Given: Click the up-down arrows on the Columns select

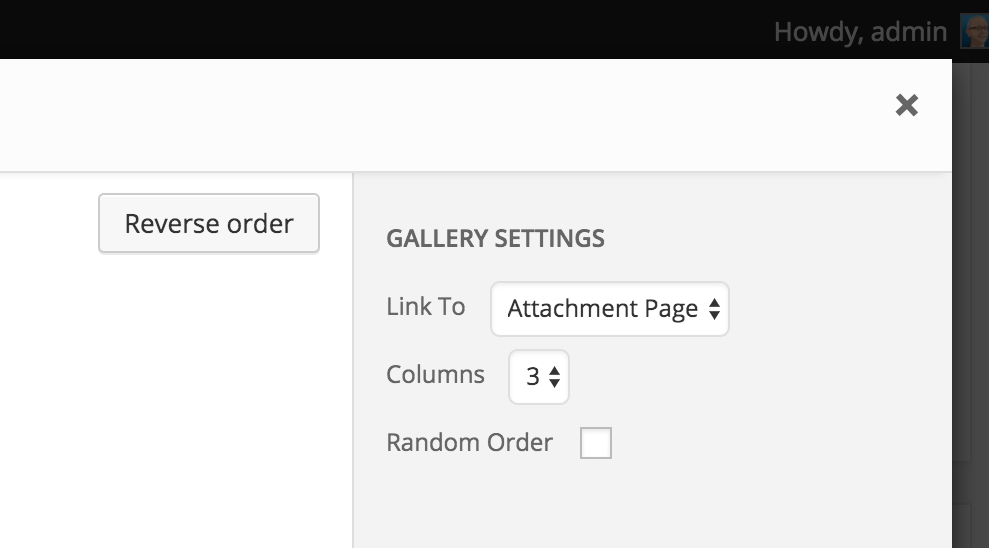Looking at the screenshot, I should 554,377.
